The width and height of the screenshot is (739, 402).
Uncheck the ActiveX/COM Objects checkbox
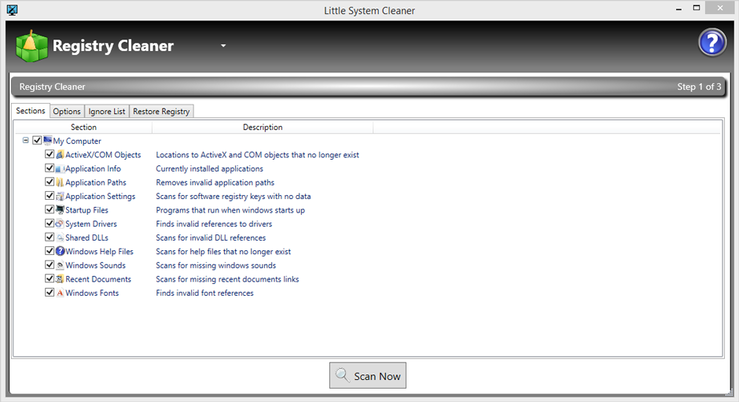pos(49,154)
